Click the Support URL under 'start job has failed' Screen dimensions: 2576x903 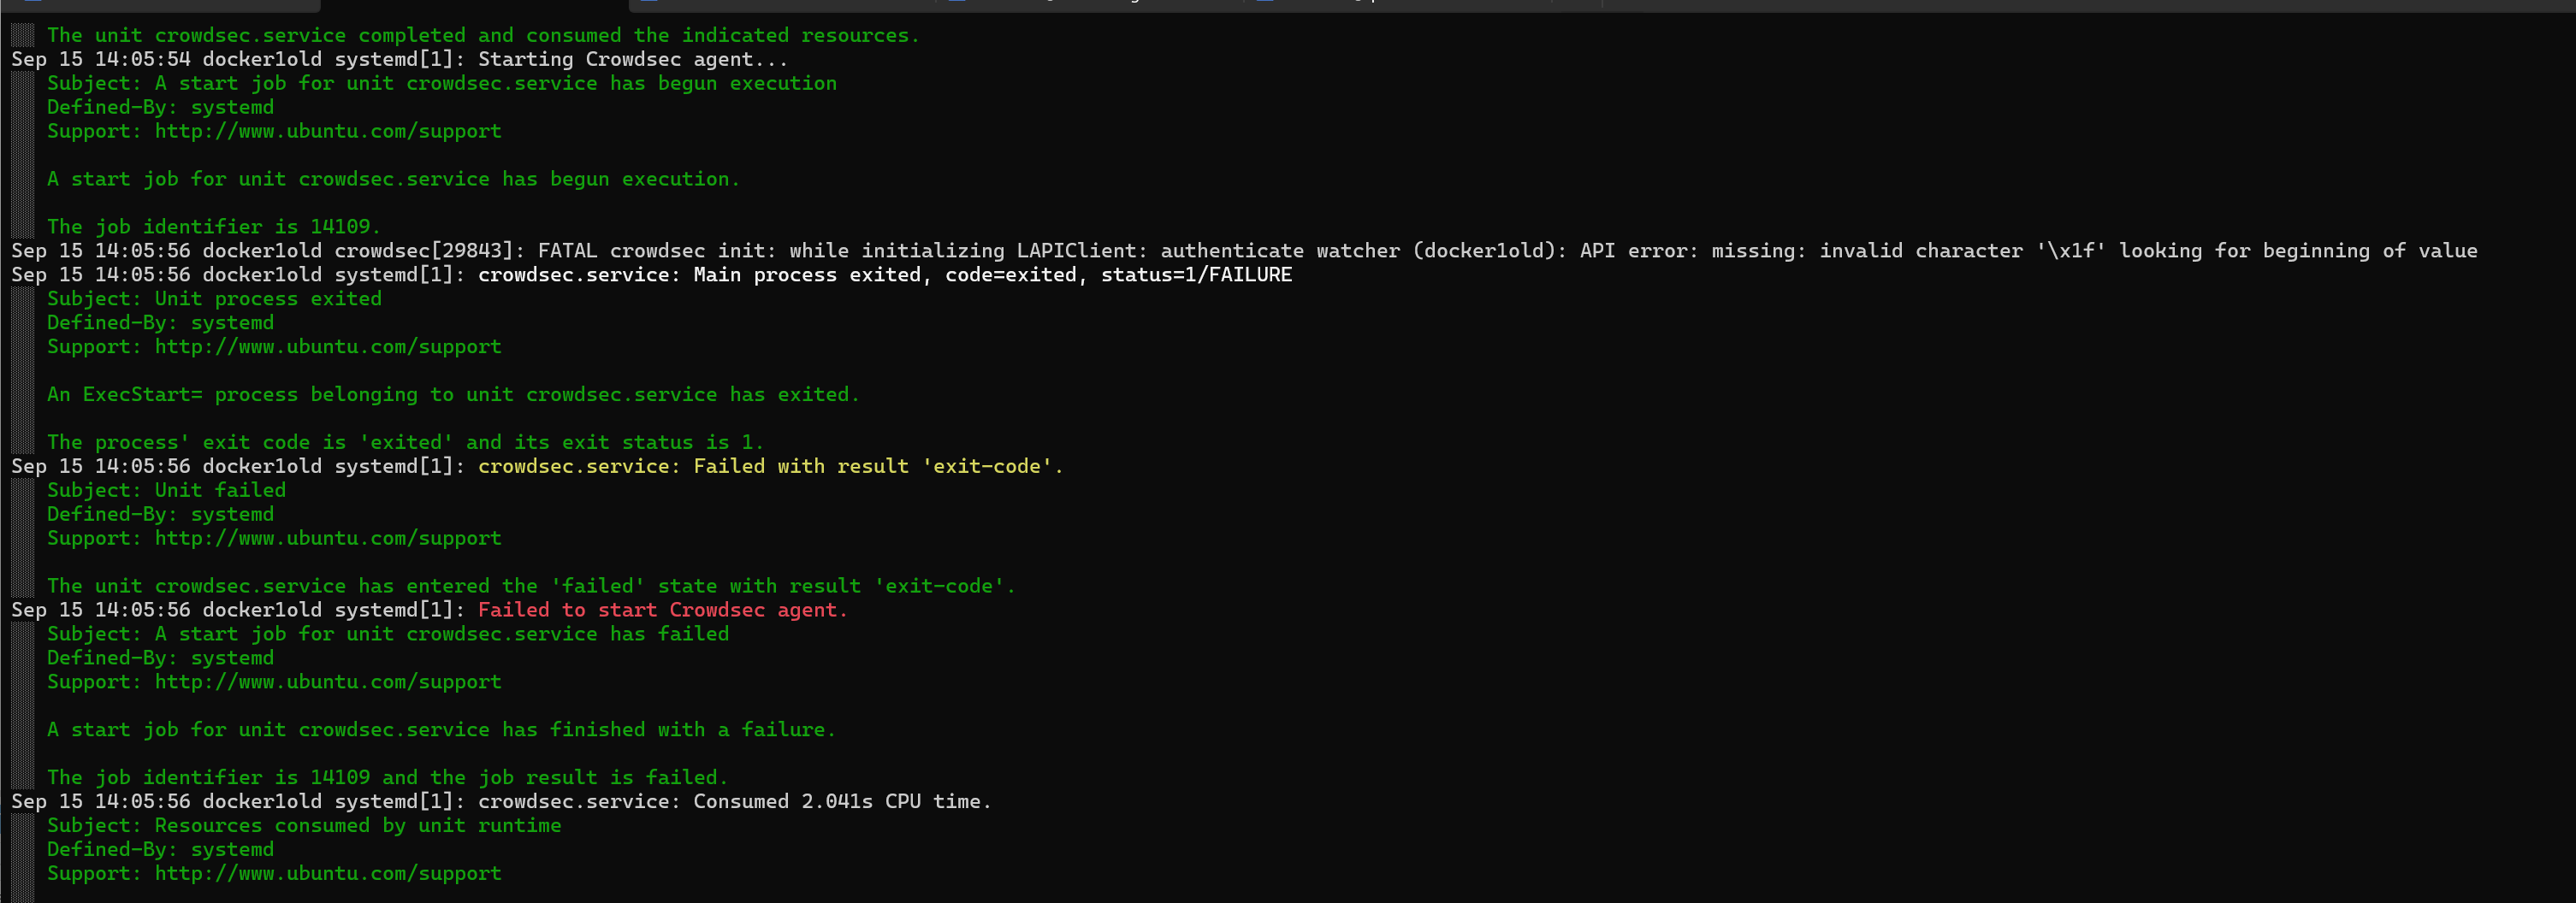click(327, 682)
